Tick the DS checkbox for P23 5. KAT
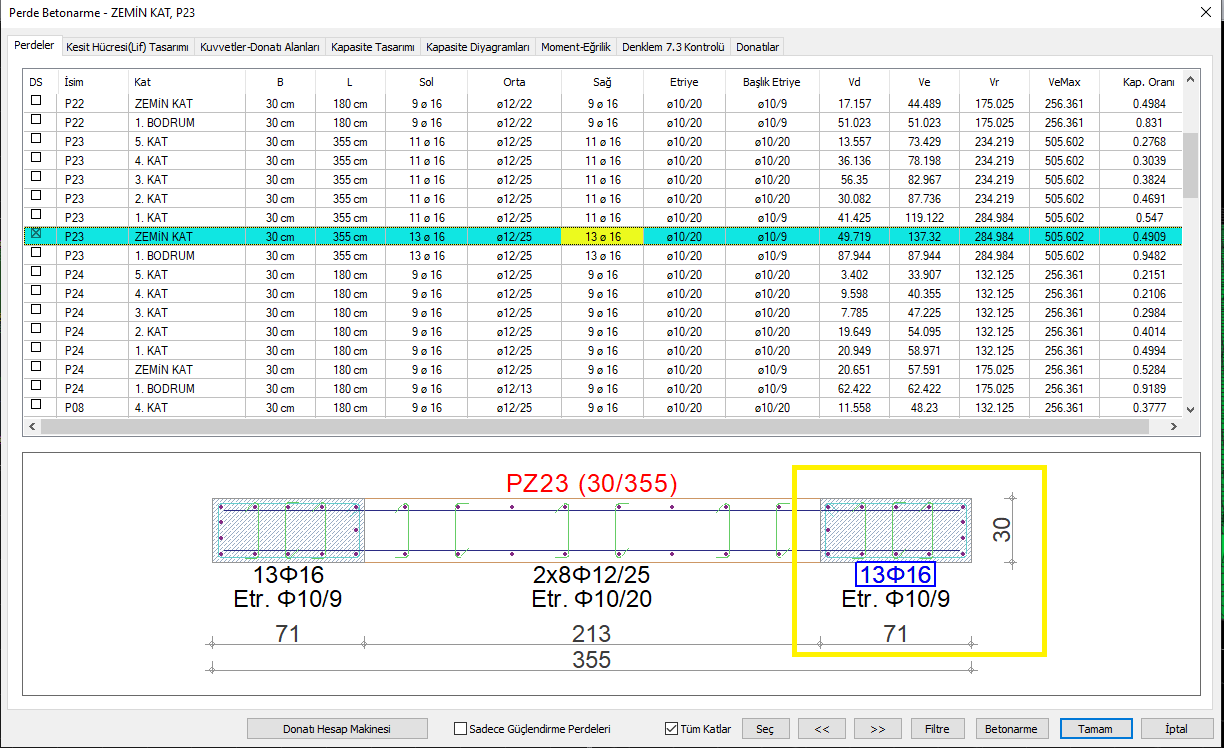The width and height of the screenshot is (1224, 748). pos(37,138)
